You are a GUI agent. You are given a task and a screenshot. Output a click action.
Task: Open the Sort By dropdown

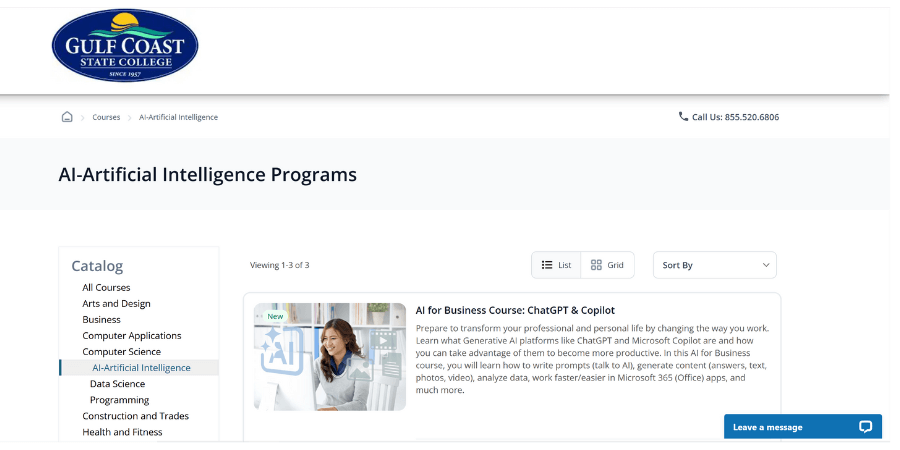[715, 265]
